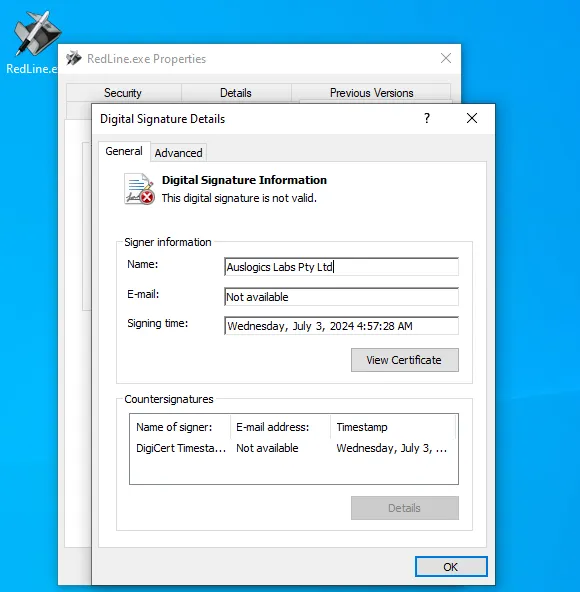
Task: Switch to the General tab
Action: pyautogui.click(x=124, y=151)
